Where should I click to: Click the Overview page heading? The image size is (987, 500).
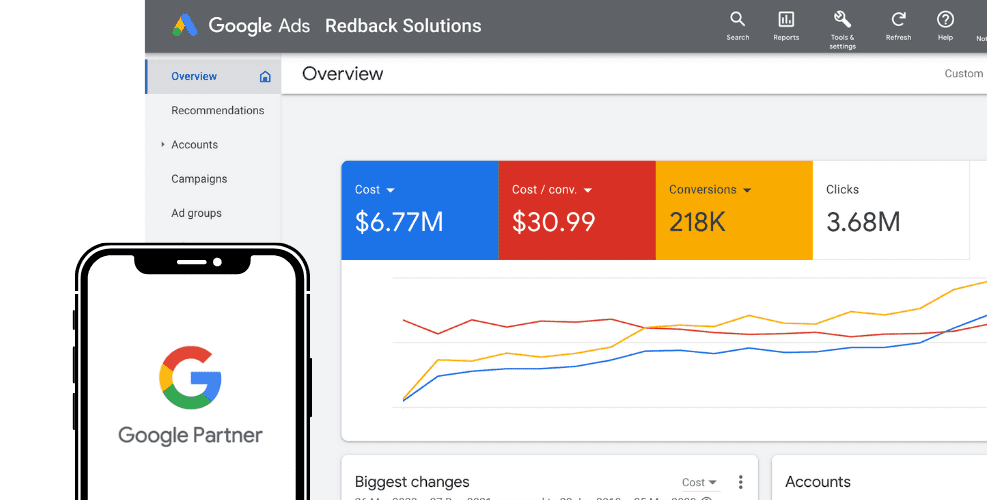pyautogui.click(x=342, y=74)
